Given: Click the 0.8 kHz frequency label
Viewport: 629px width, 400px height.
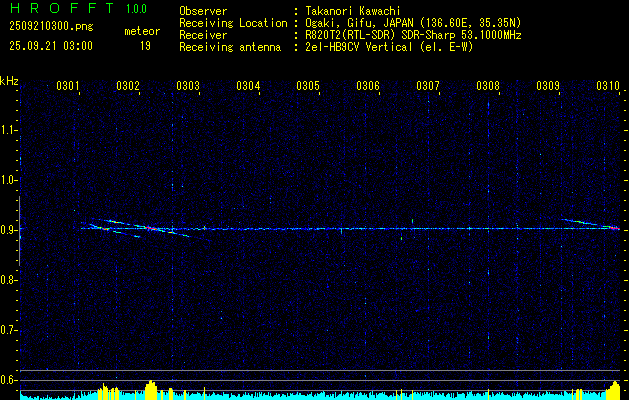Looking at the screenshot, I should pos(8,280).
